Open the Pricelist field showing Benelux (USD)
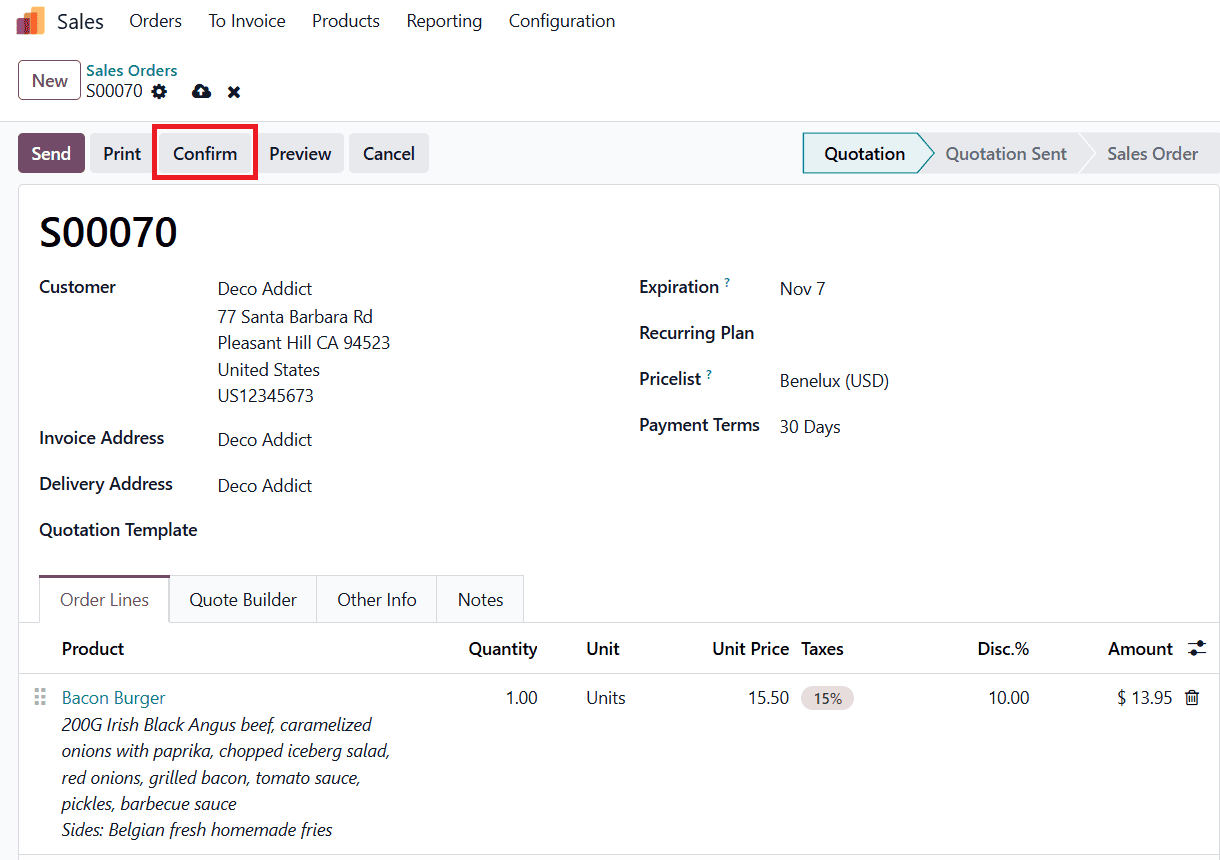The image size is (1220, 860). click(x=834, y=381)
